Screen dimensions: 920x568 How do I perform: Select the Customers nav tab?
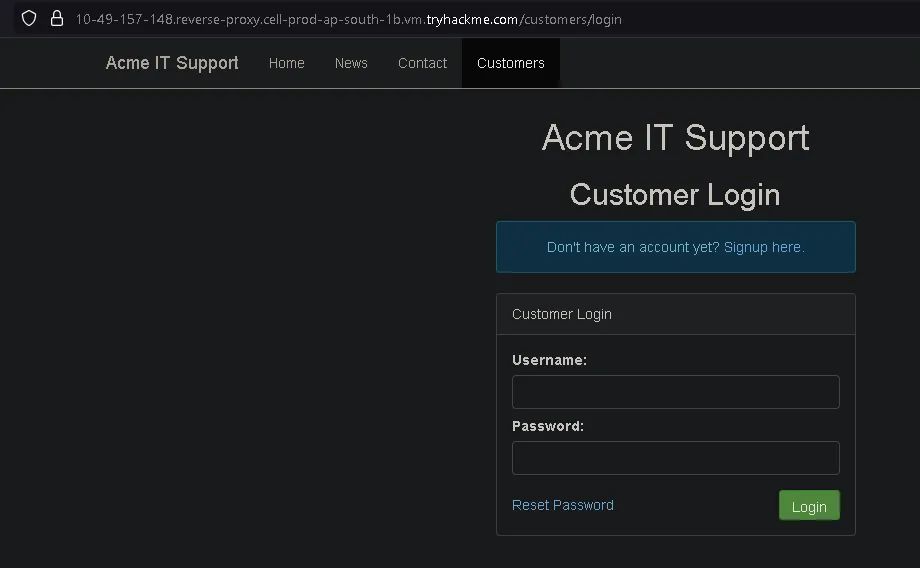(x=510, y=63)
